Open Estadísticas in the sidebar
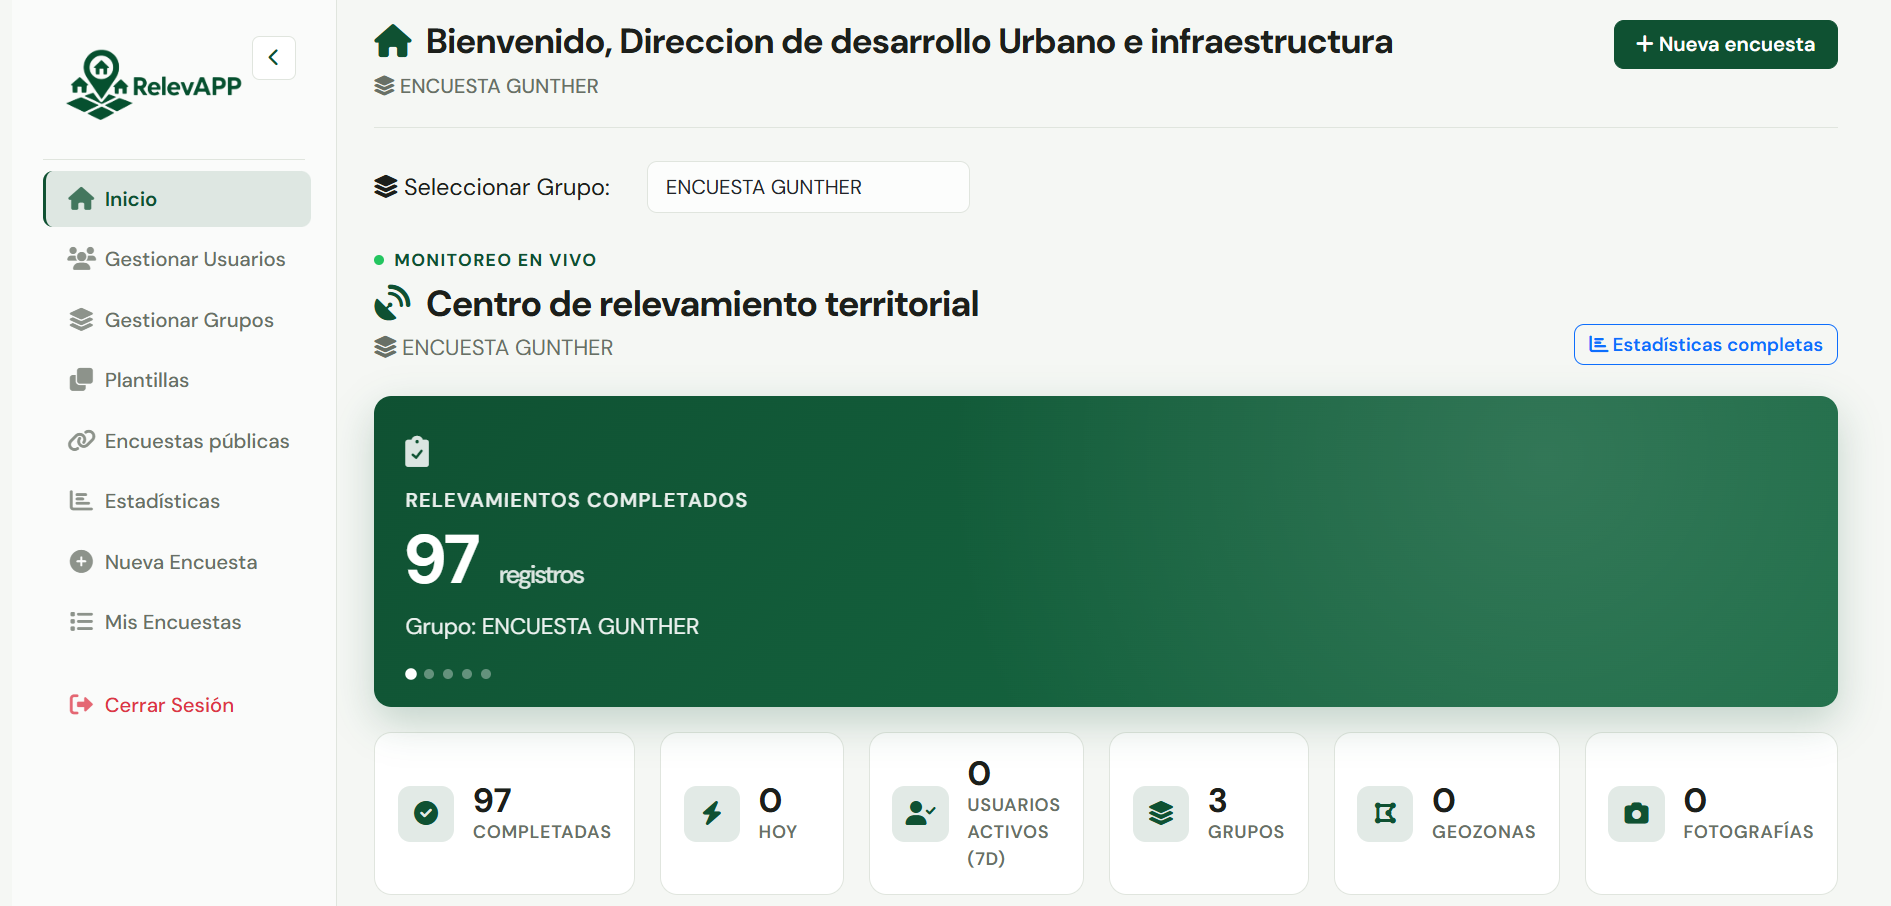 click(177, 501)
